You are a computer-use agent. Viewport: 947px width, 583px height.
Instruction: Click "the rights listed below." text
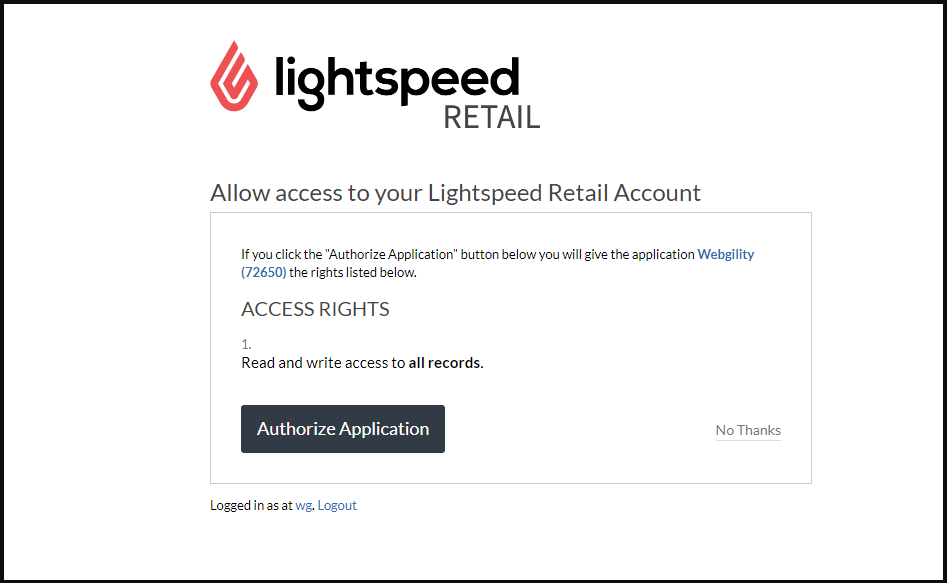[x=352, y=272]
